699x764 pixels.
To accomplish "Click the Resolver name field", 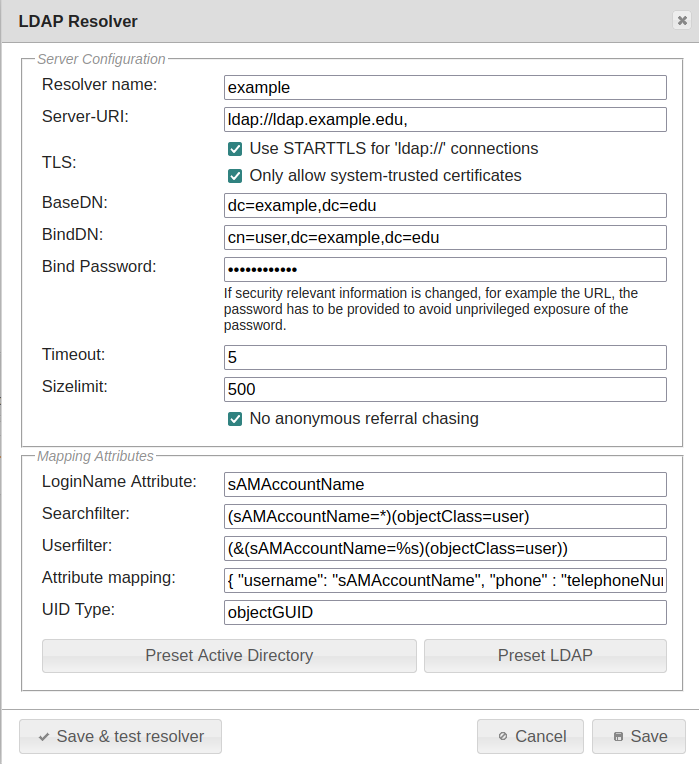I will pos(445,88).
